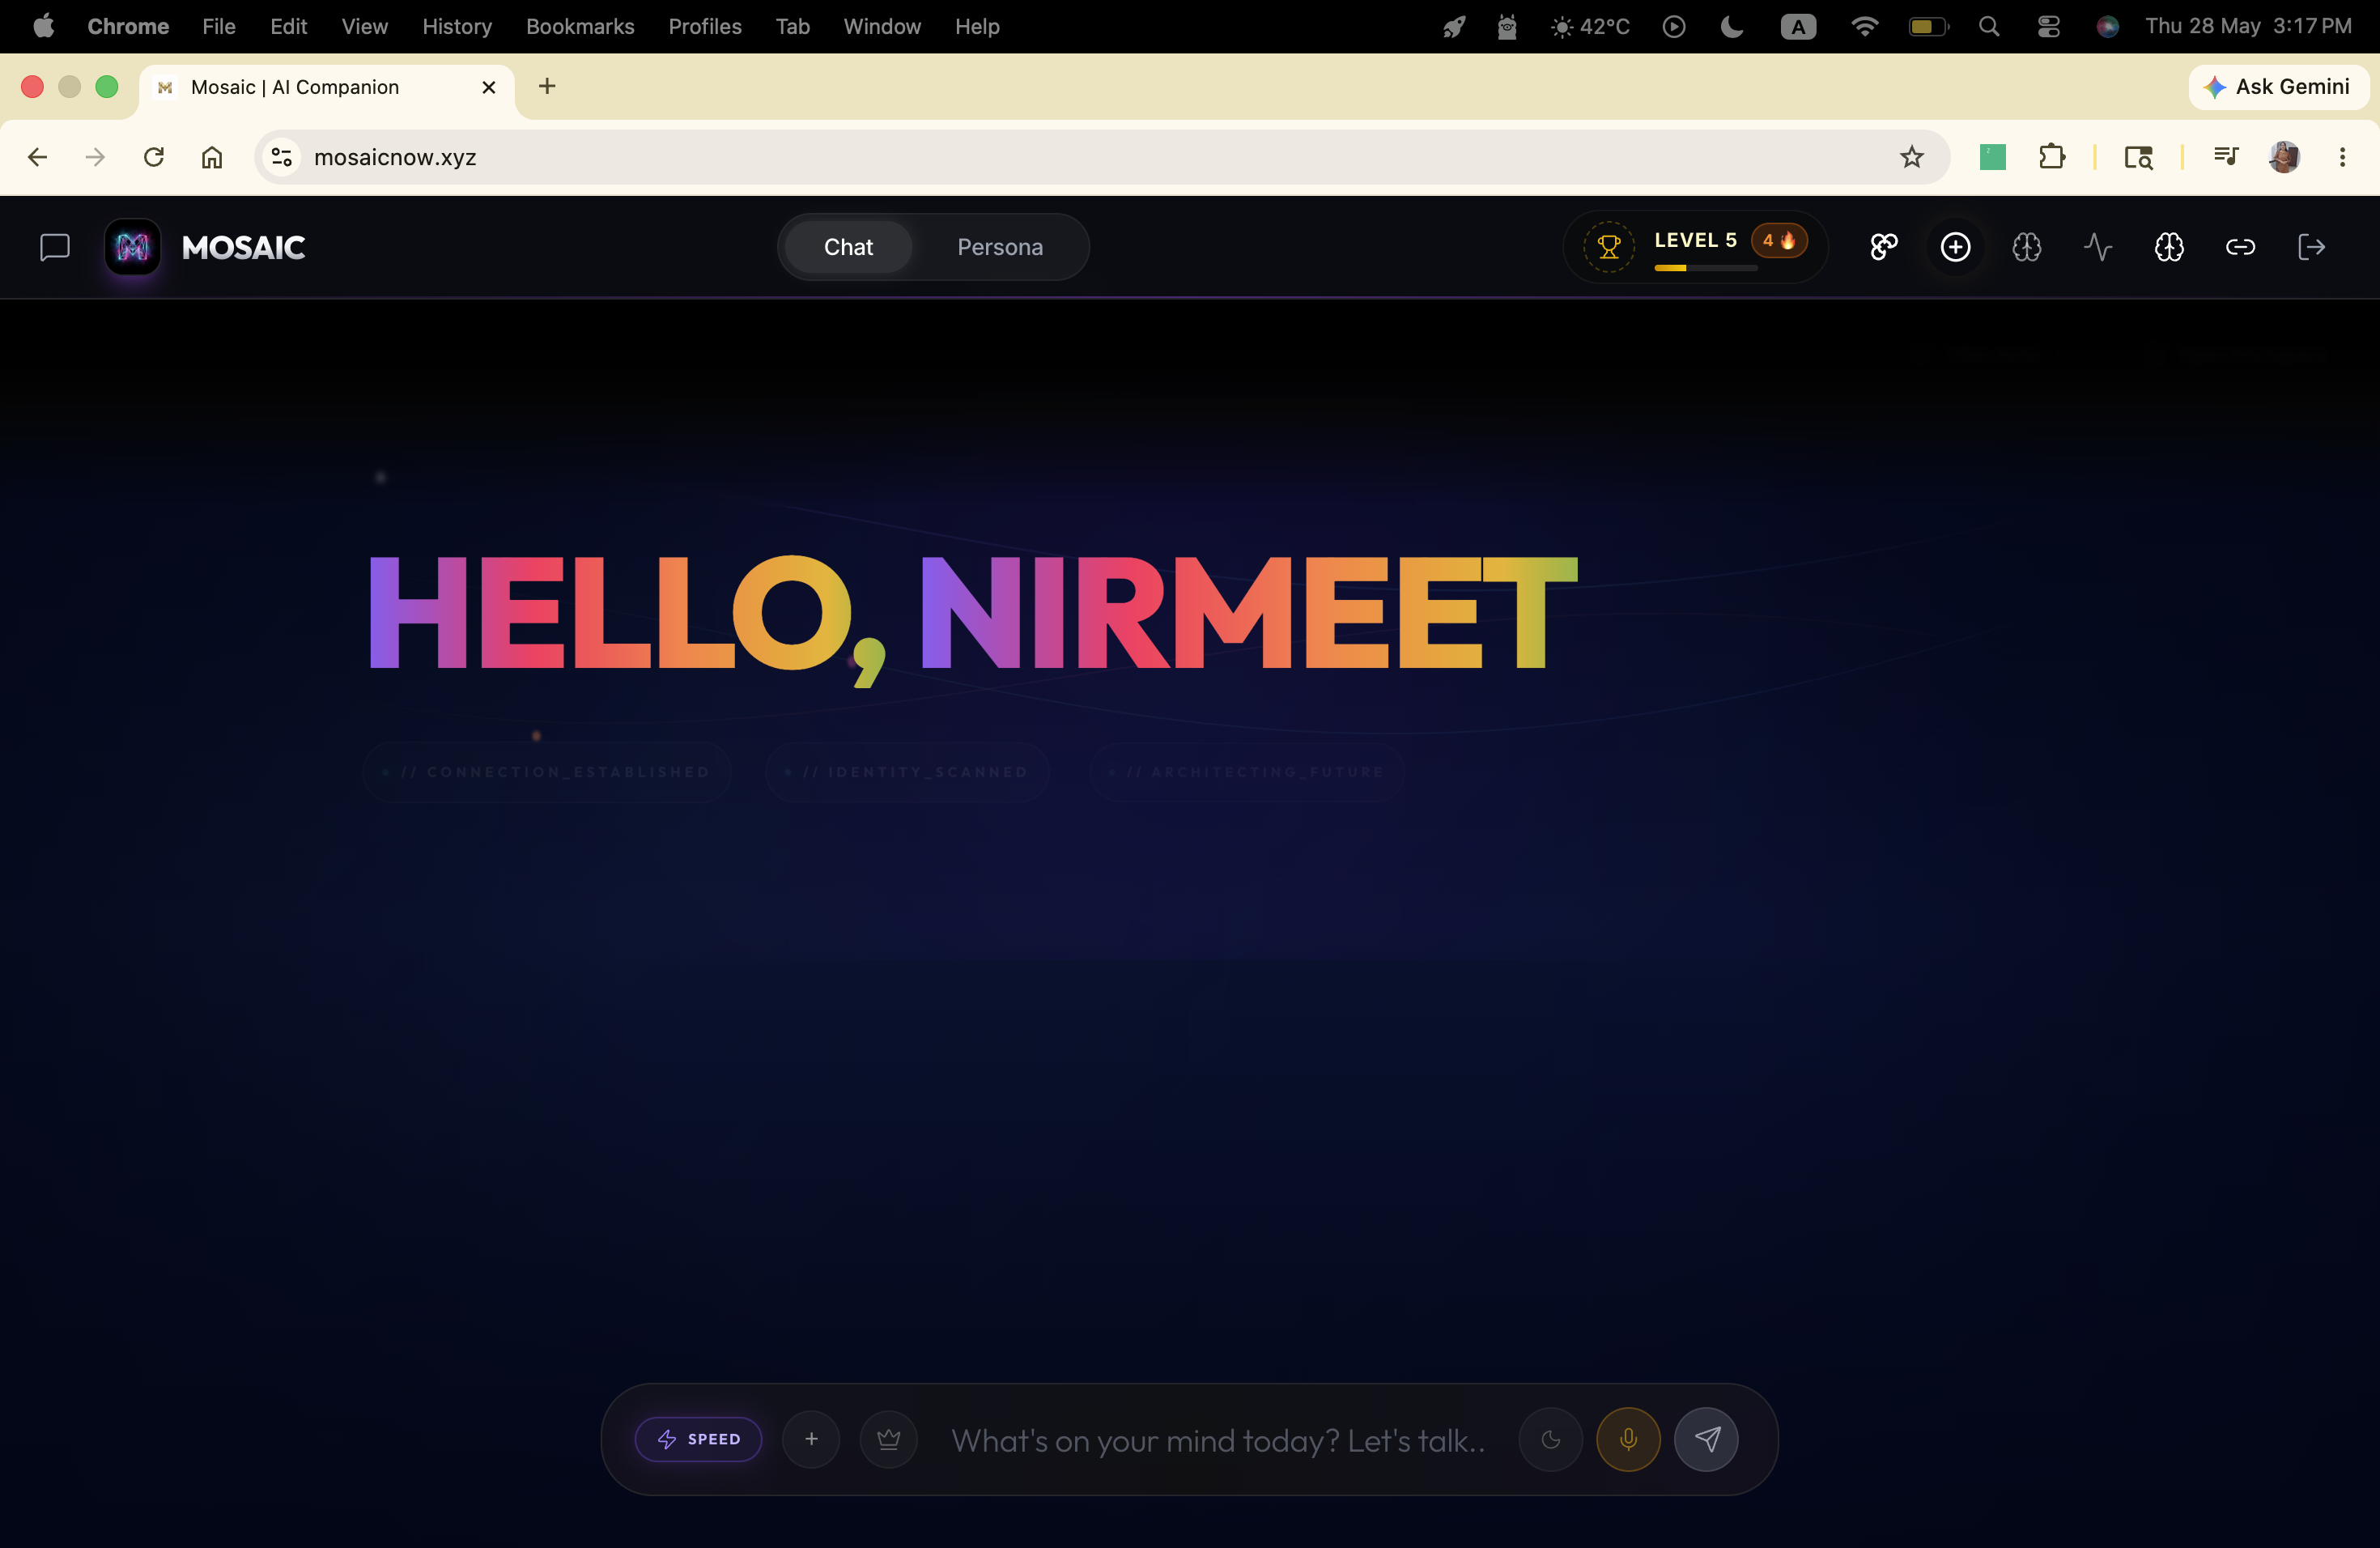Open the date and time clock
The width and height of the screenshot is (2380, 1548).
(x=2248, y=26)
